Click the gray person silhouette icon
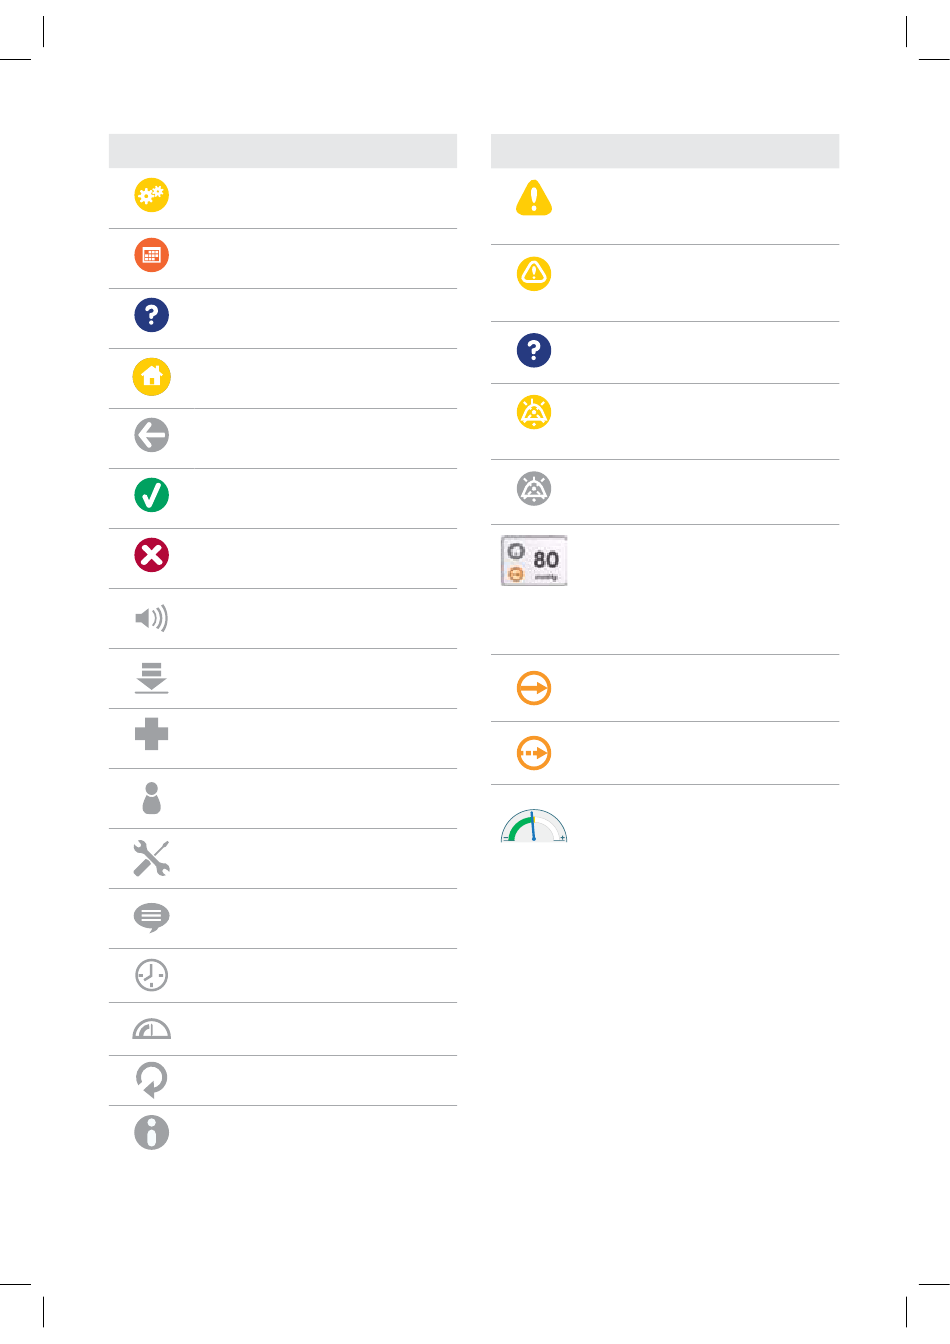This screenshot has width=950, height=1344. 152,798
